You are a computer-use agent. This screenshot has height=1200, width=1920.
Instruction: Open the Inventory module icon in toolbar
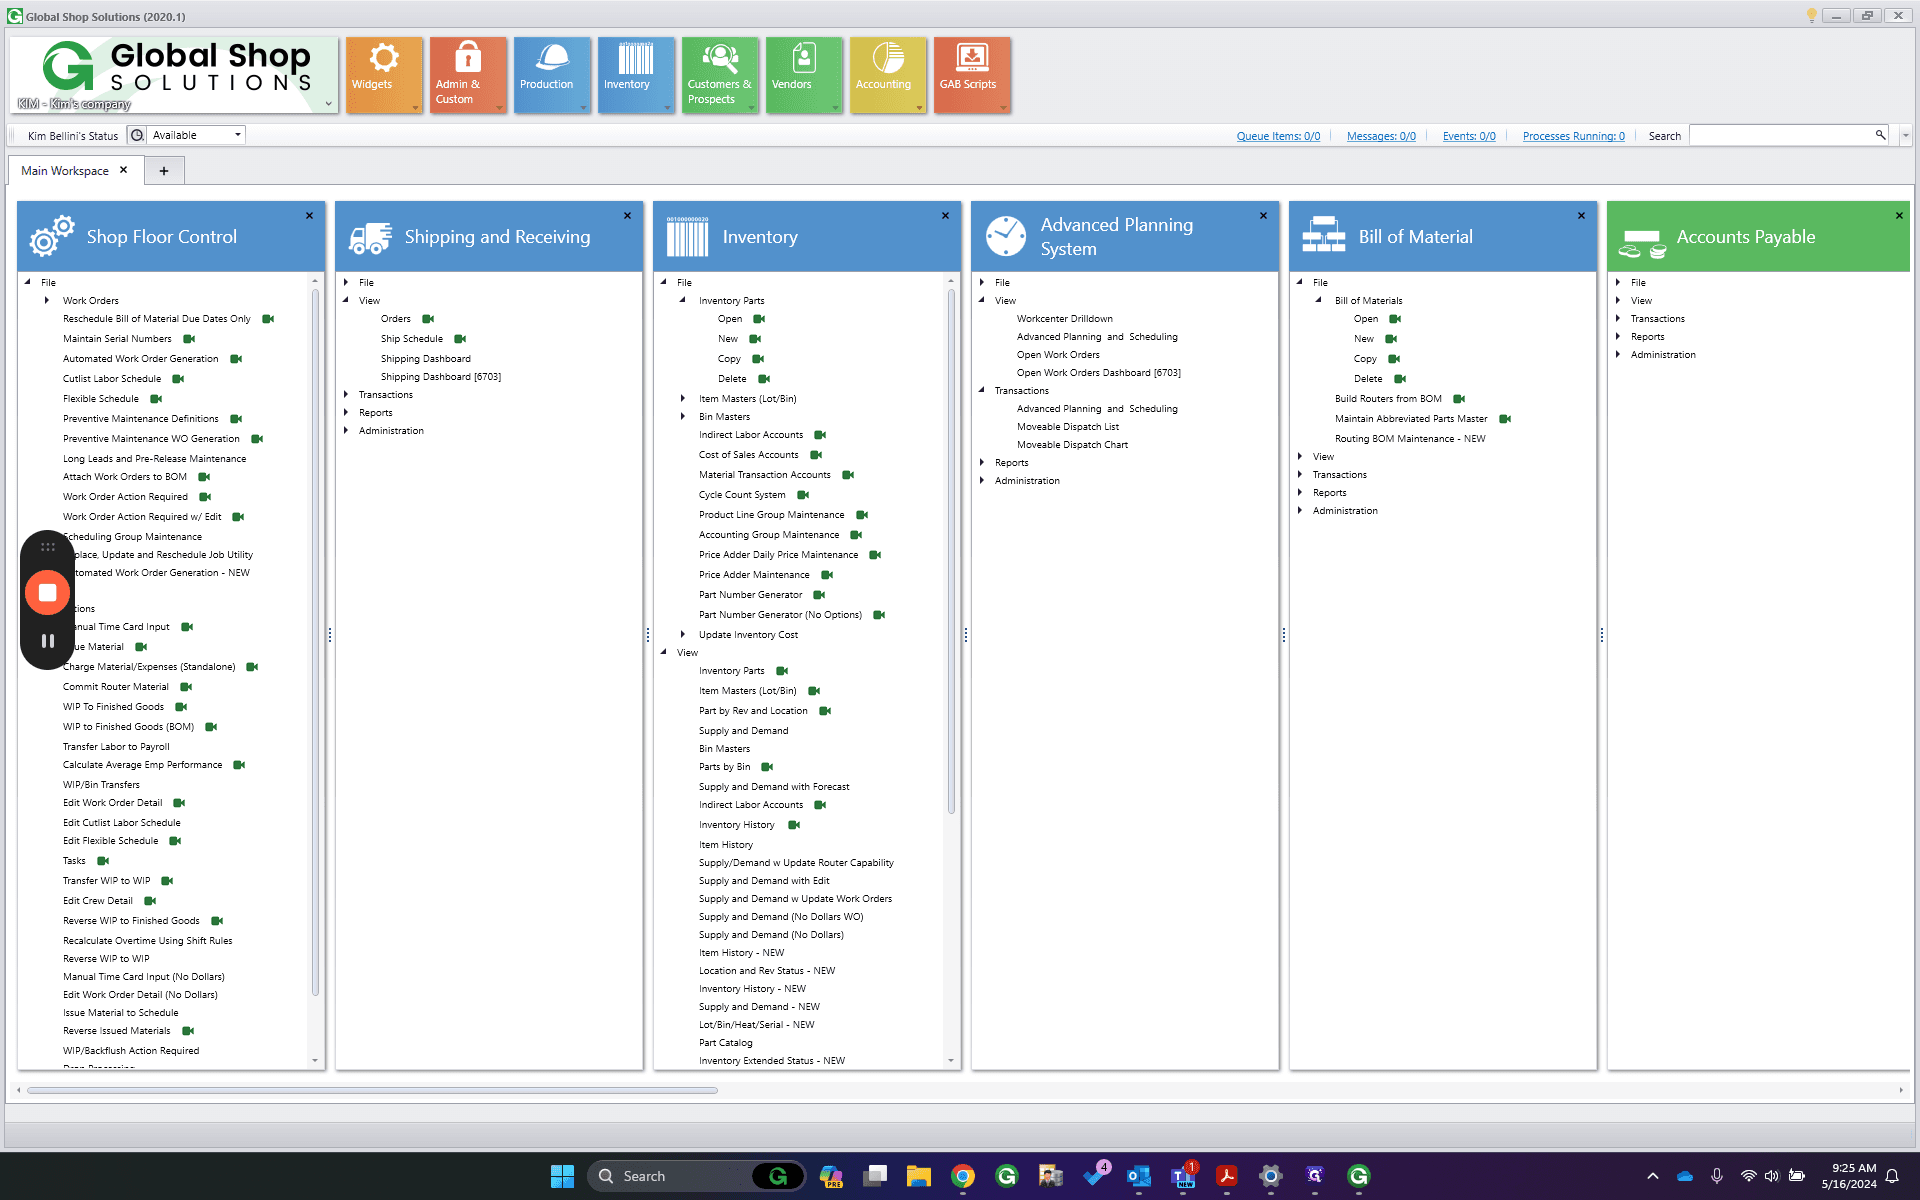pos(636,75)
